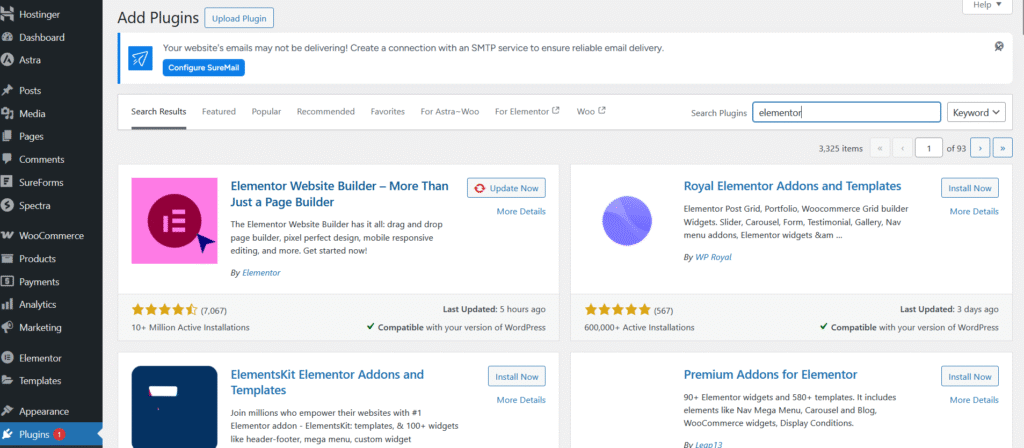The image size is (1024, 448).
Task: Jump to last page of results
Action: [x=1002, y=148]
